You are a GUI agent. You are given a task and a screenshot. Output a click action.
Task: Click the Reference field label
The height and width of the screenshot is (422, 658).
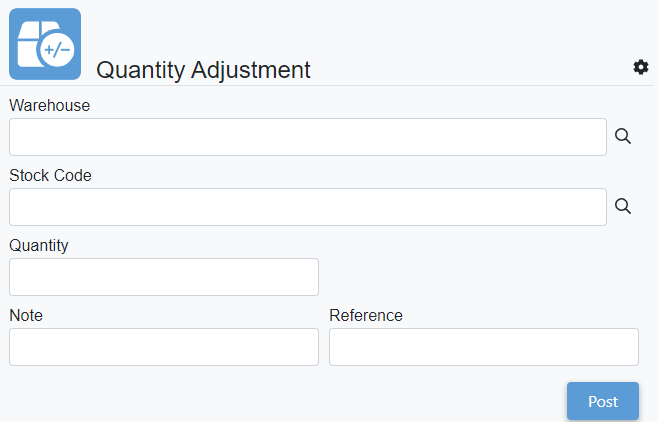pos(366,315)
